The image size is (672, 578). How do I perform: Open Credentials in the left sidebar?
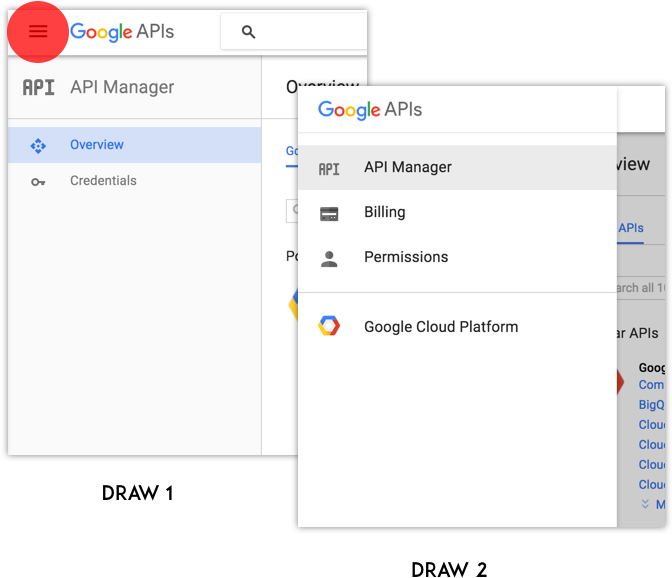[x=103, y=181]
